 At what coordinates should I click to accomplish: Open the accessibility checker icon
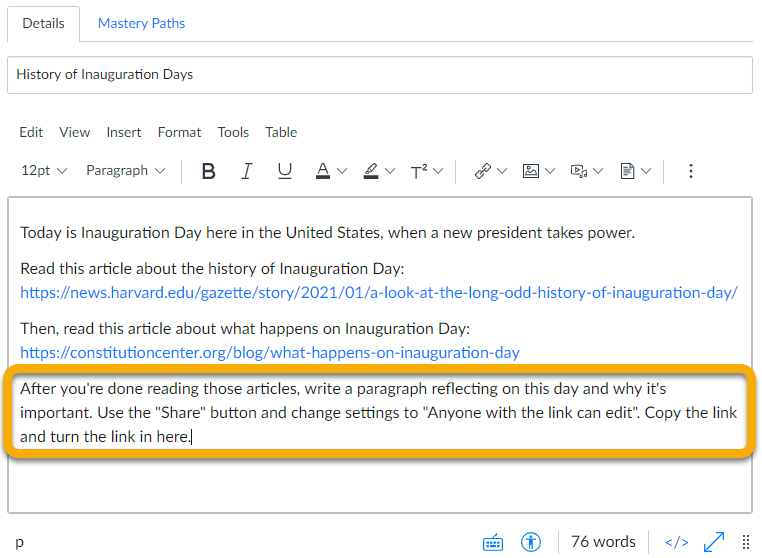[x=531, y=542]
